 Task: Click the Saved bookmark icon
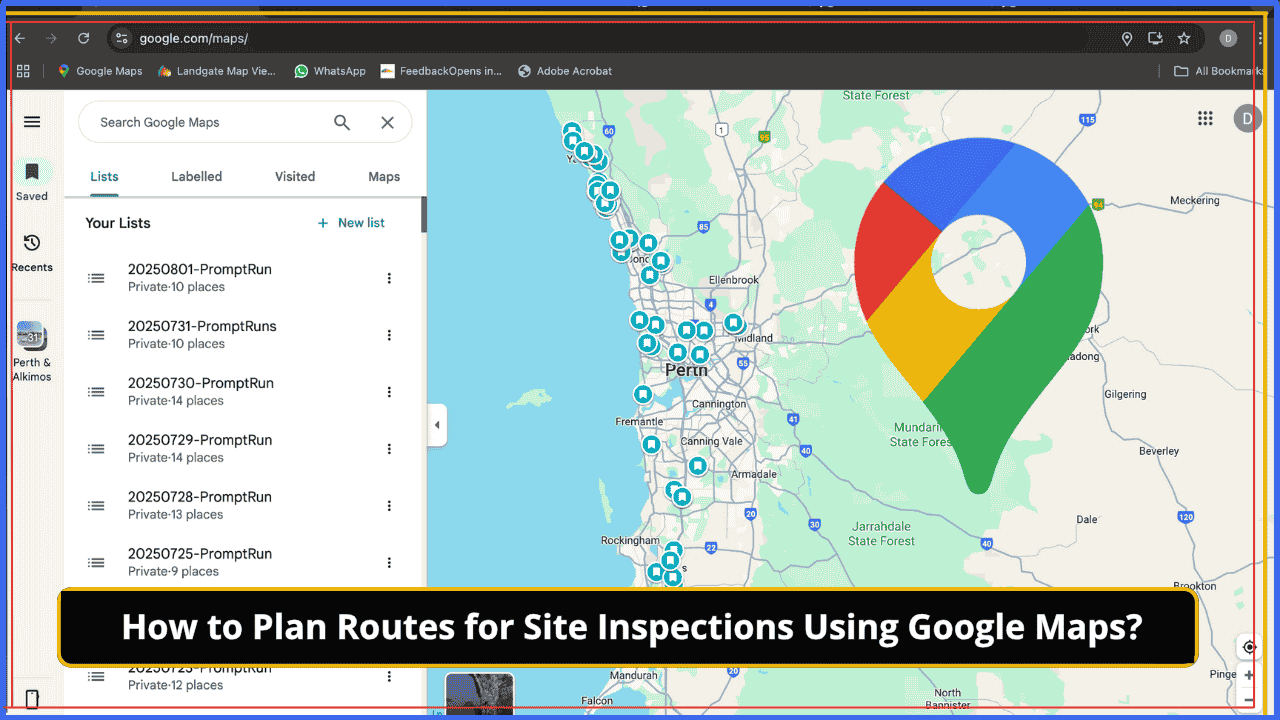32,173
